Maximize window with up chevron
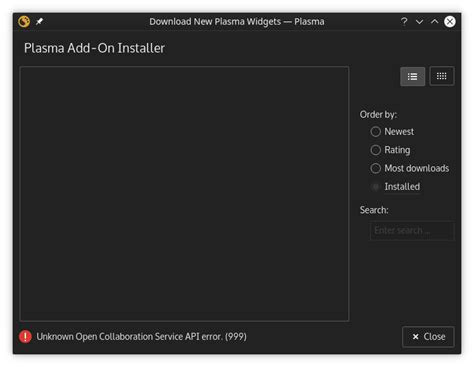The image size is (474, 367). tap(435, 22)
